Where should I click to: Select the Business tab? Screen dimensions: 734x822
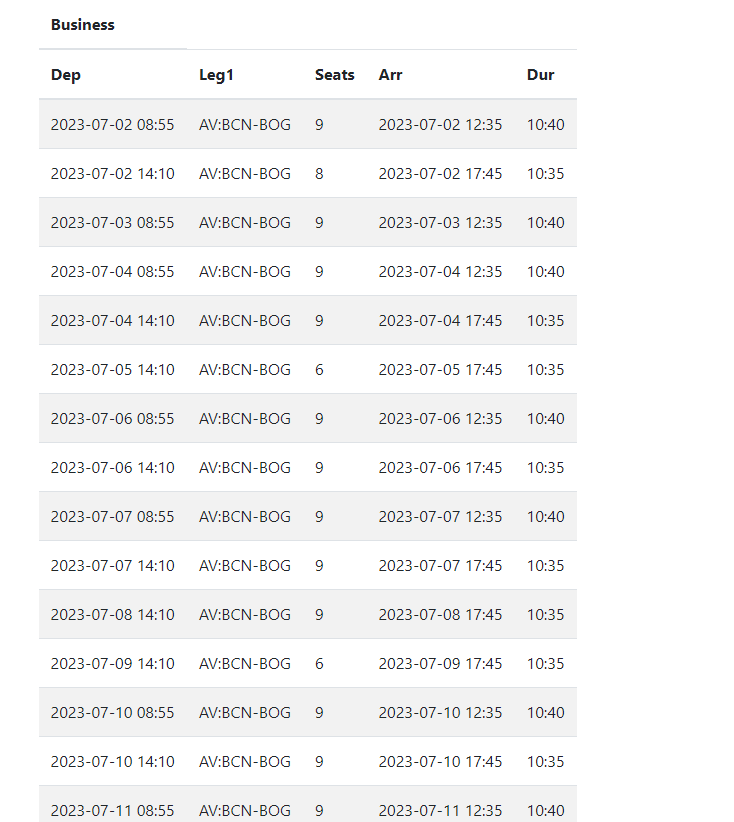(x=83, y=25)
